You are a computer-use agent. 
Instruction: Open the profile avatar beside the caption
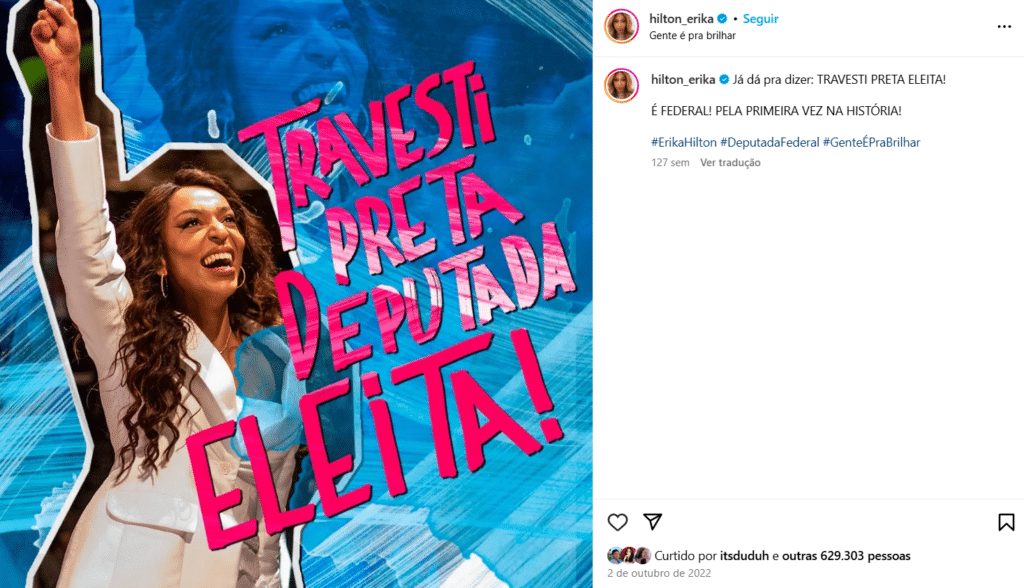coord(621,86)
